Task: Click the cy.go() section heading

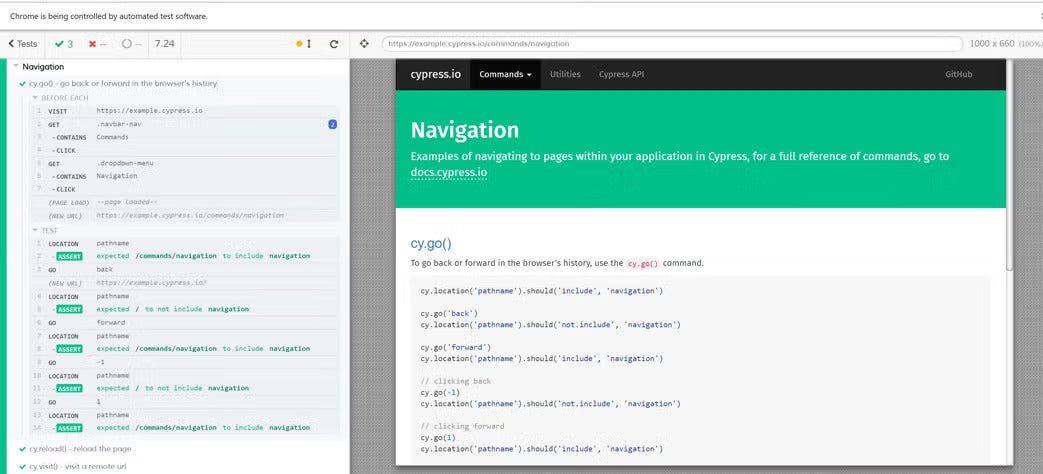Action: click(x=432, y=243)
